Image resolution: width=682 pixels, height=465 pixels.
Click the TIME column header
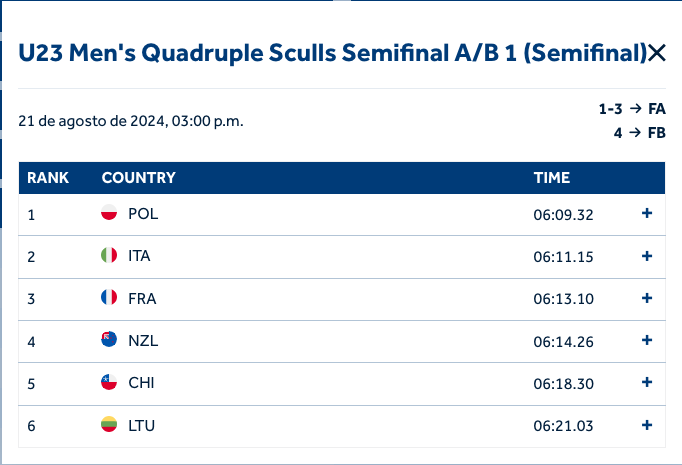(551, 178)
